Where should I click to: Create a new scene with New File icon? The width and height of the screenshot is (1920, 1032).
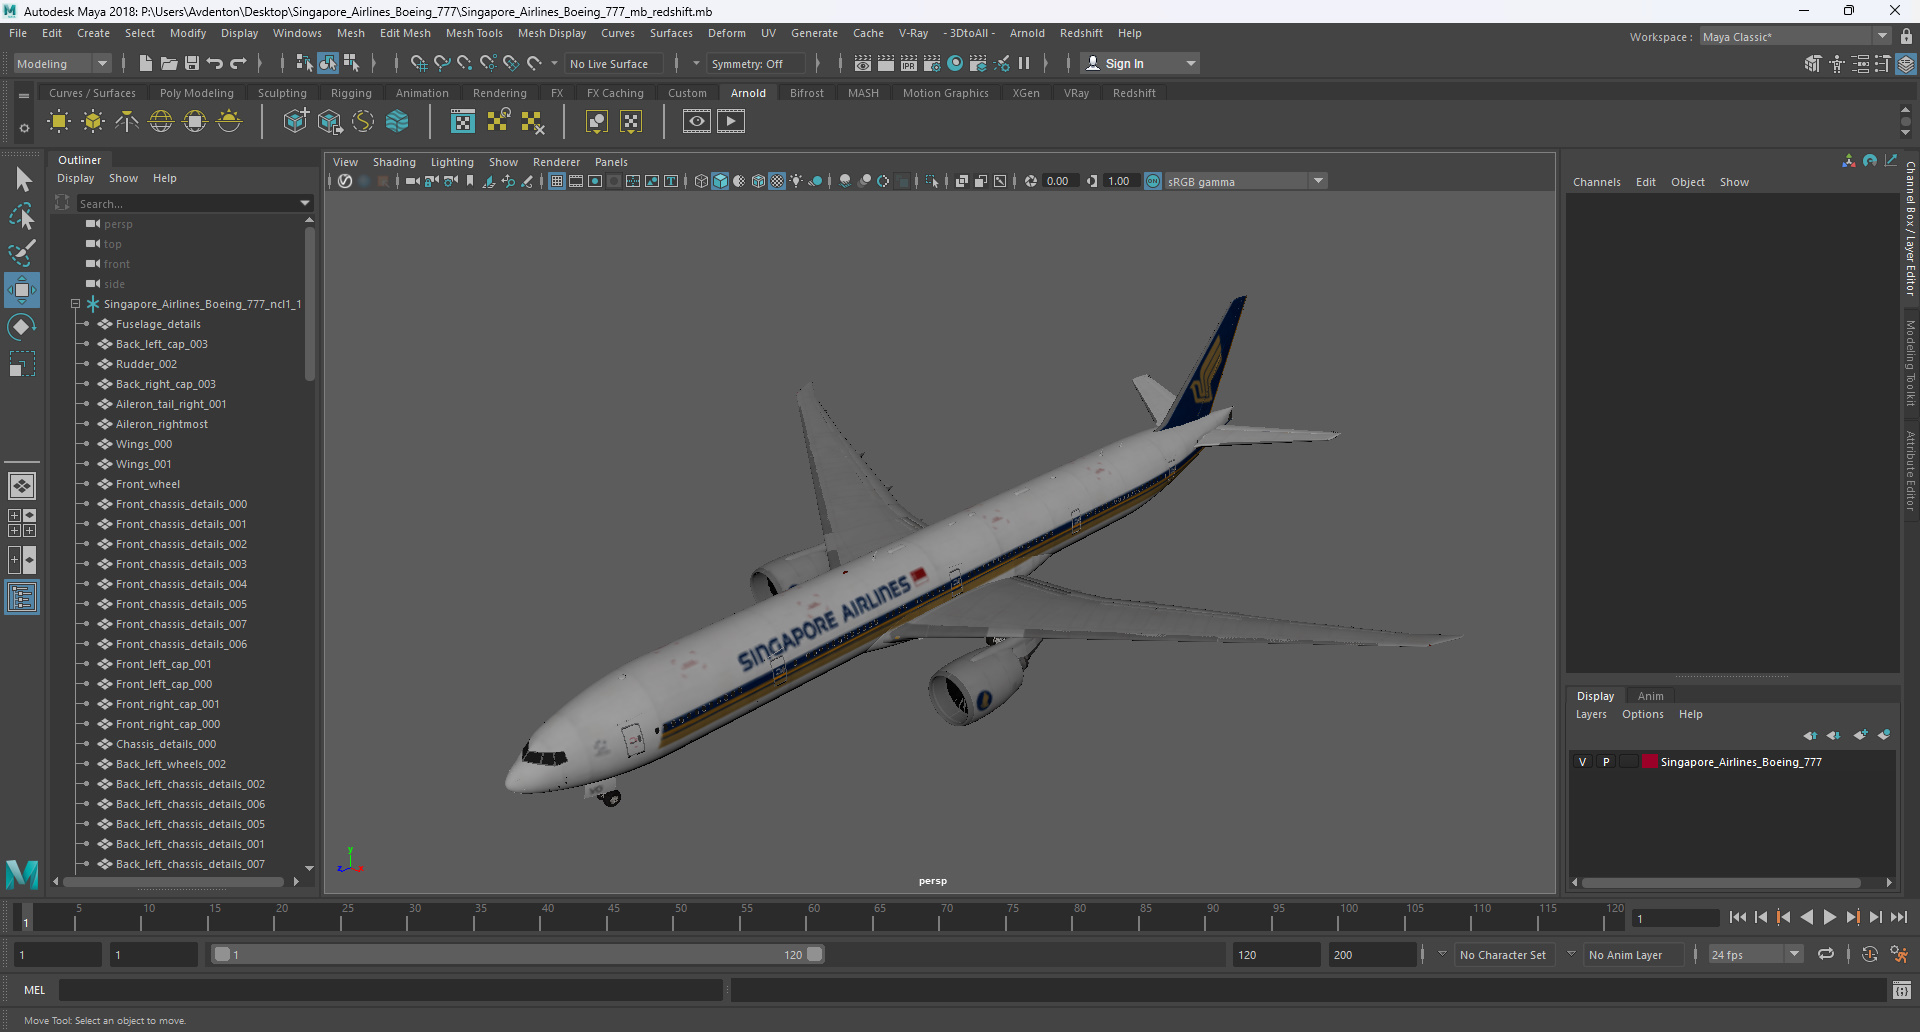[146, 63]
